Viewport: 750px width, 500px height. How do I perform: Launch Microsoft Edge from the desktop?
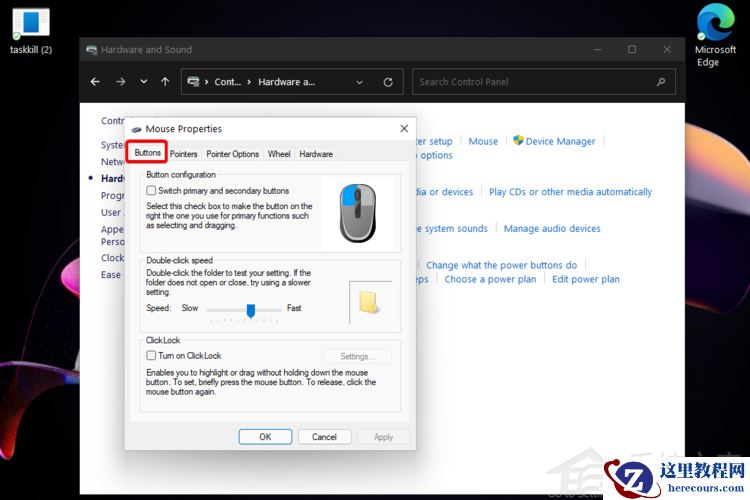pyautogui.click(x=715, y=35)
